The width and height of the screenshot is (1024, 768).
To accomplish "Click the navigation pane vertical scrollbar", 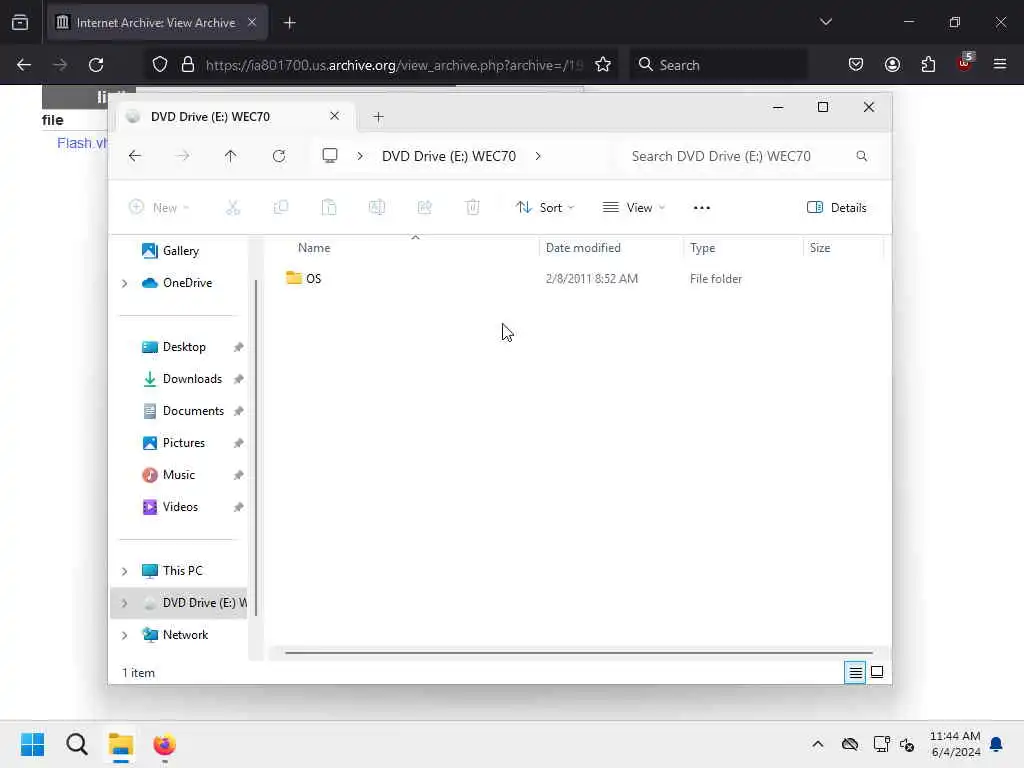I will tap(256, 447).
